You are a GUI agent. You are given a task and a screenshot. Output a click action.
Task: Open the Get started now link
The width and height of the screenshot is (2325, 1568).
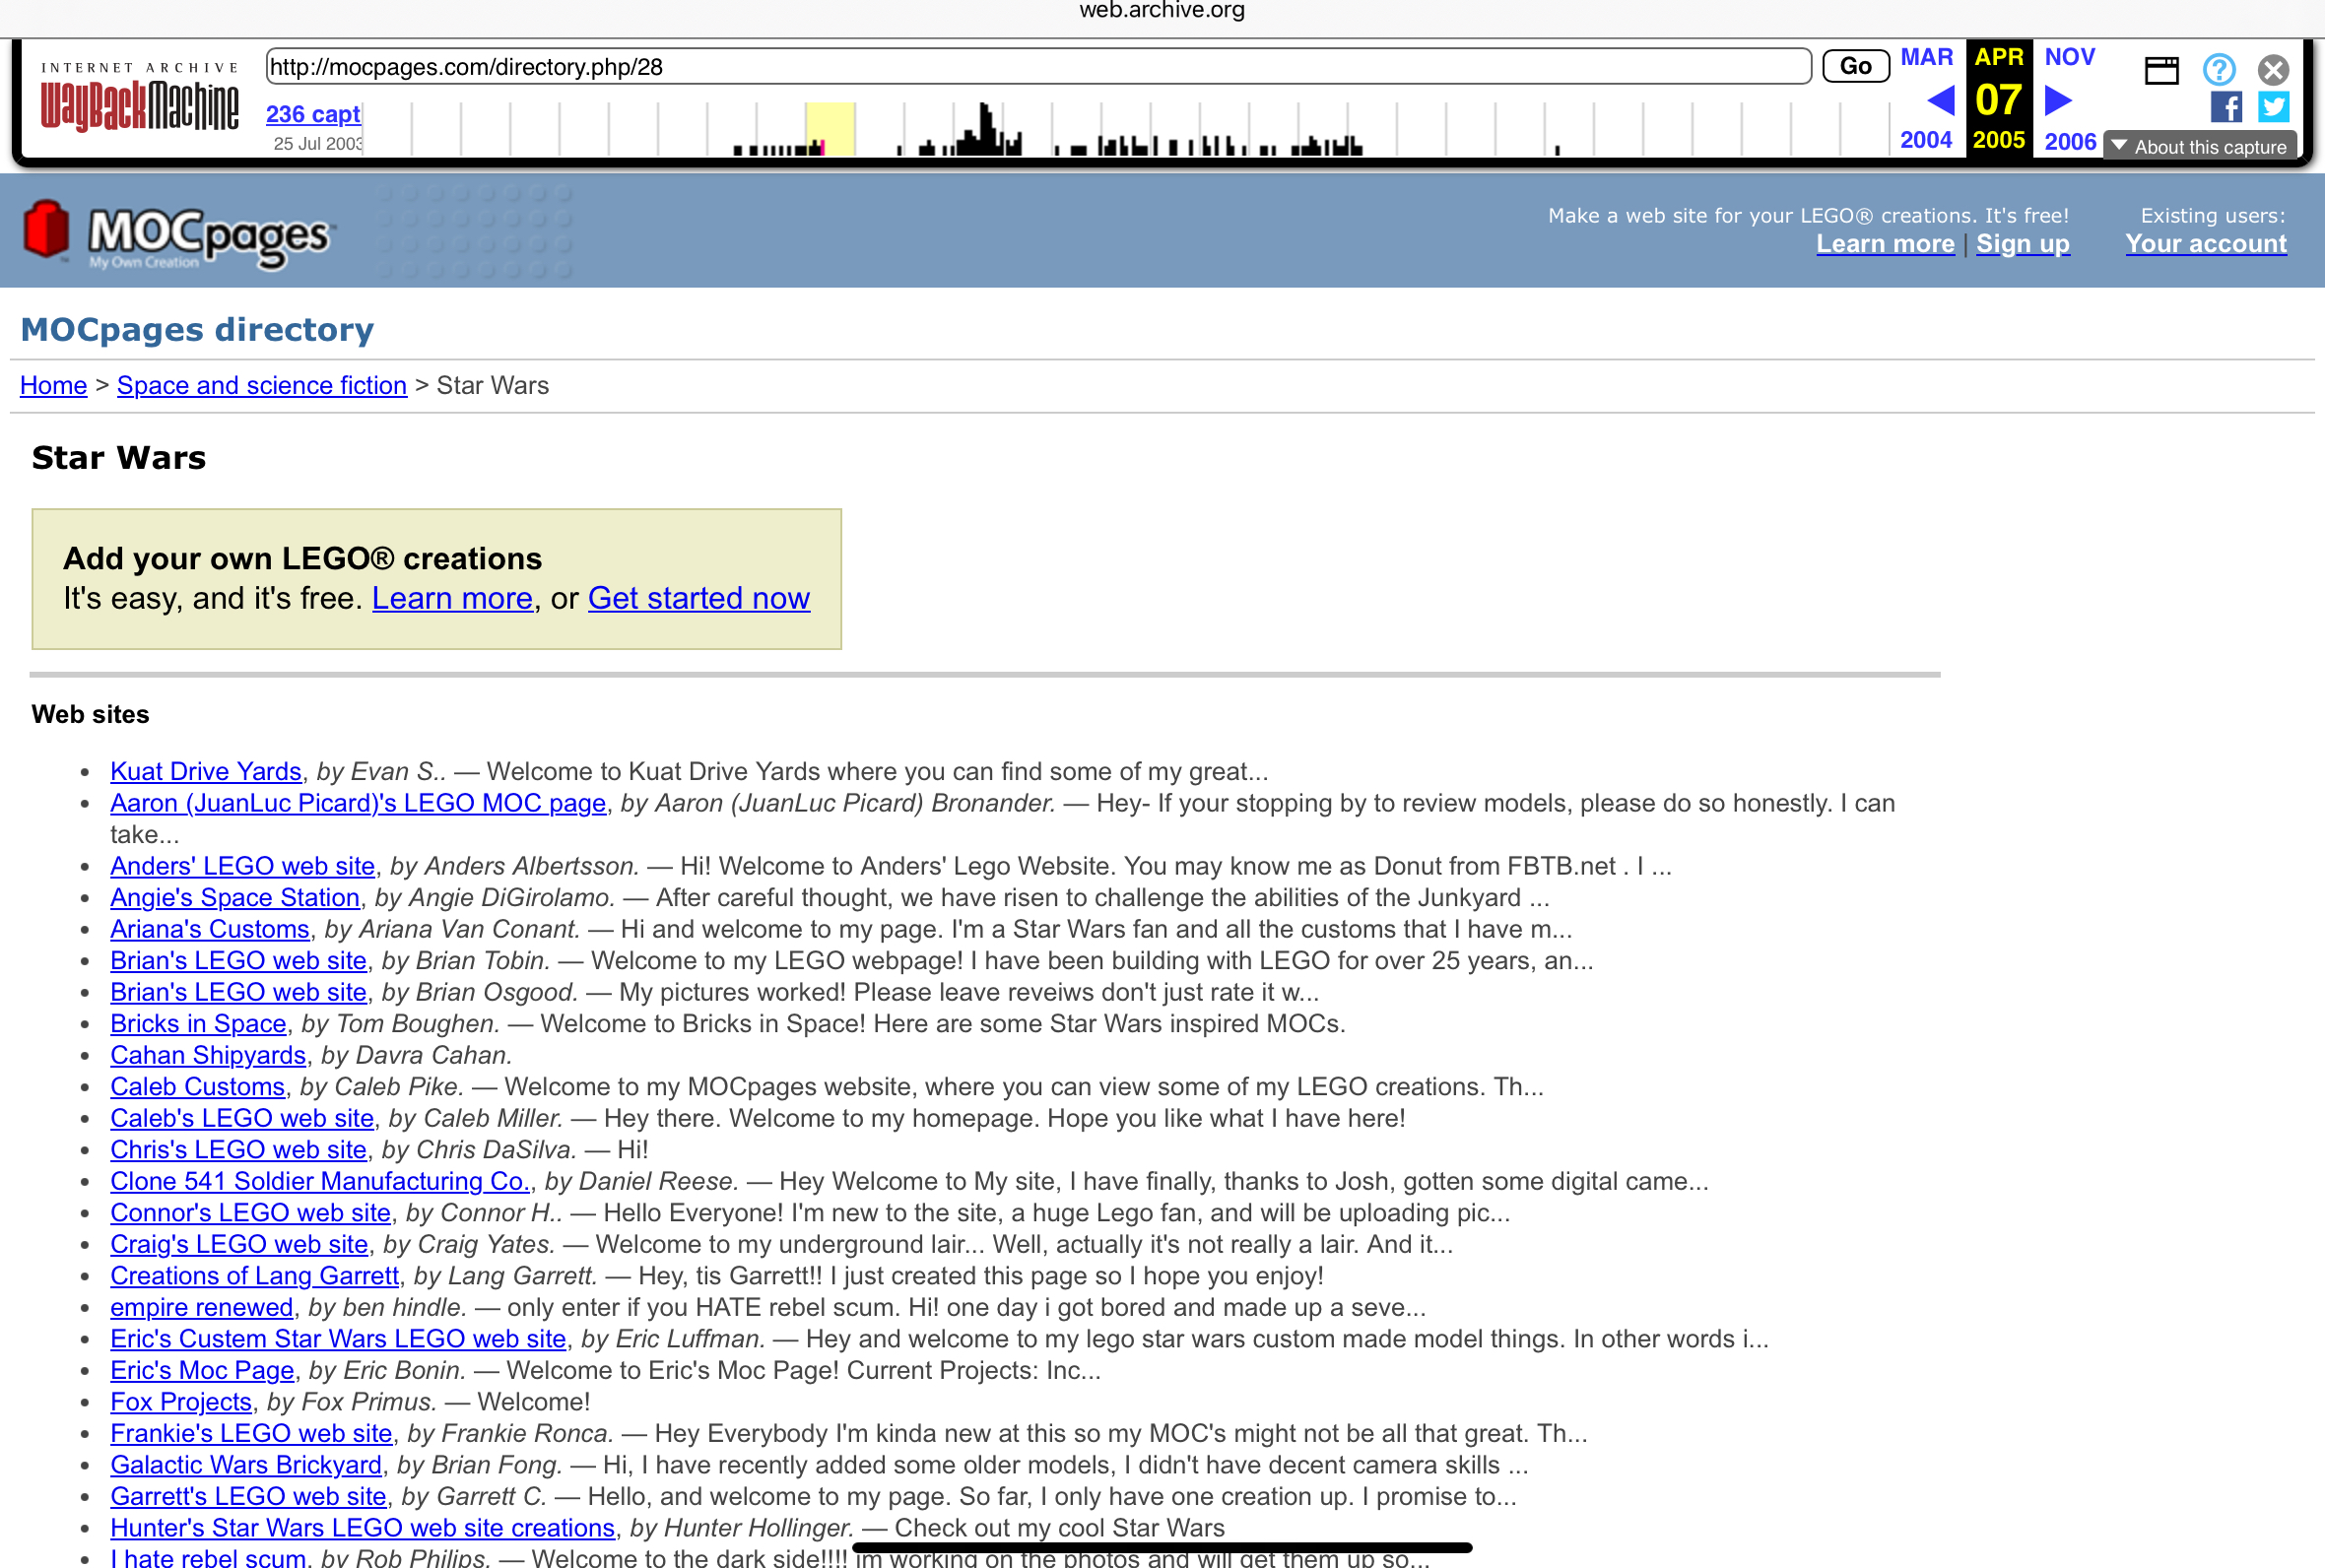tap(698, 598)
